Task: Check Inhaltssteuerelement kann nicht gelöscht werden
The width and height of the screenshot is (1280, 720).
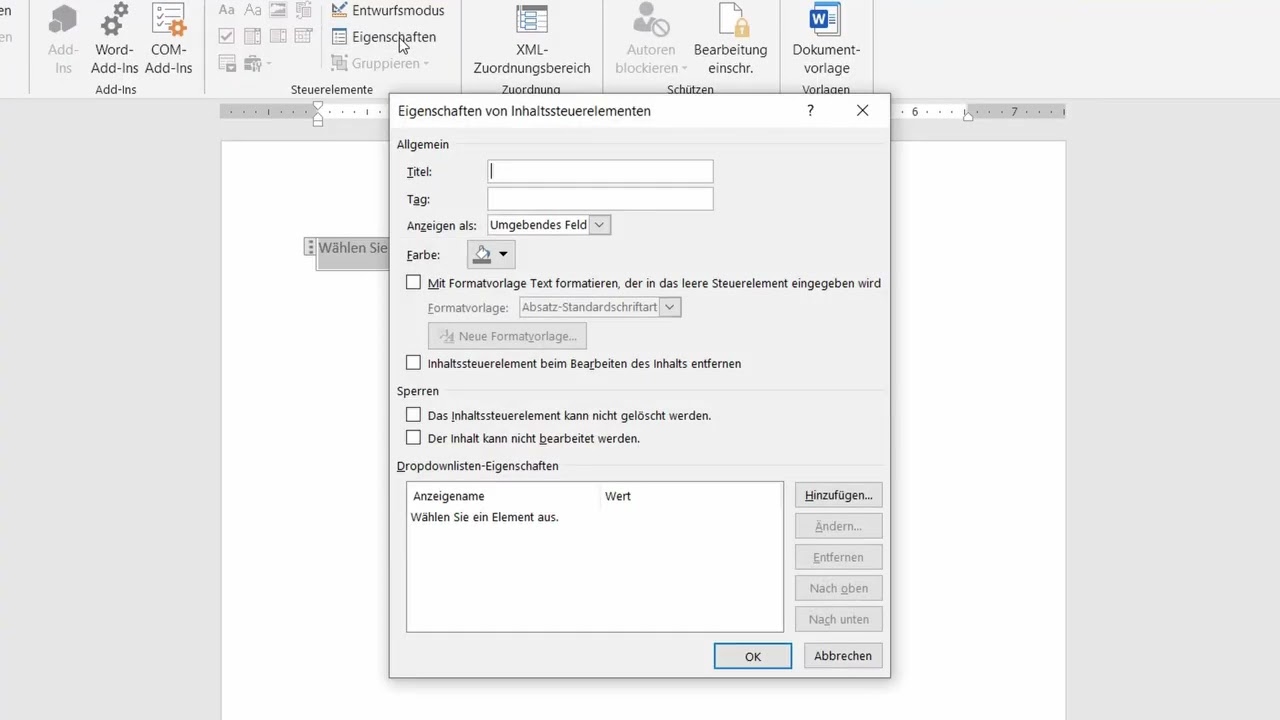Action: tap(413, 415)
